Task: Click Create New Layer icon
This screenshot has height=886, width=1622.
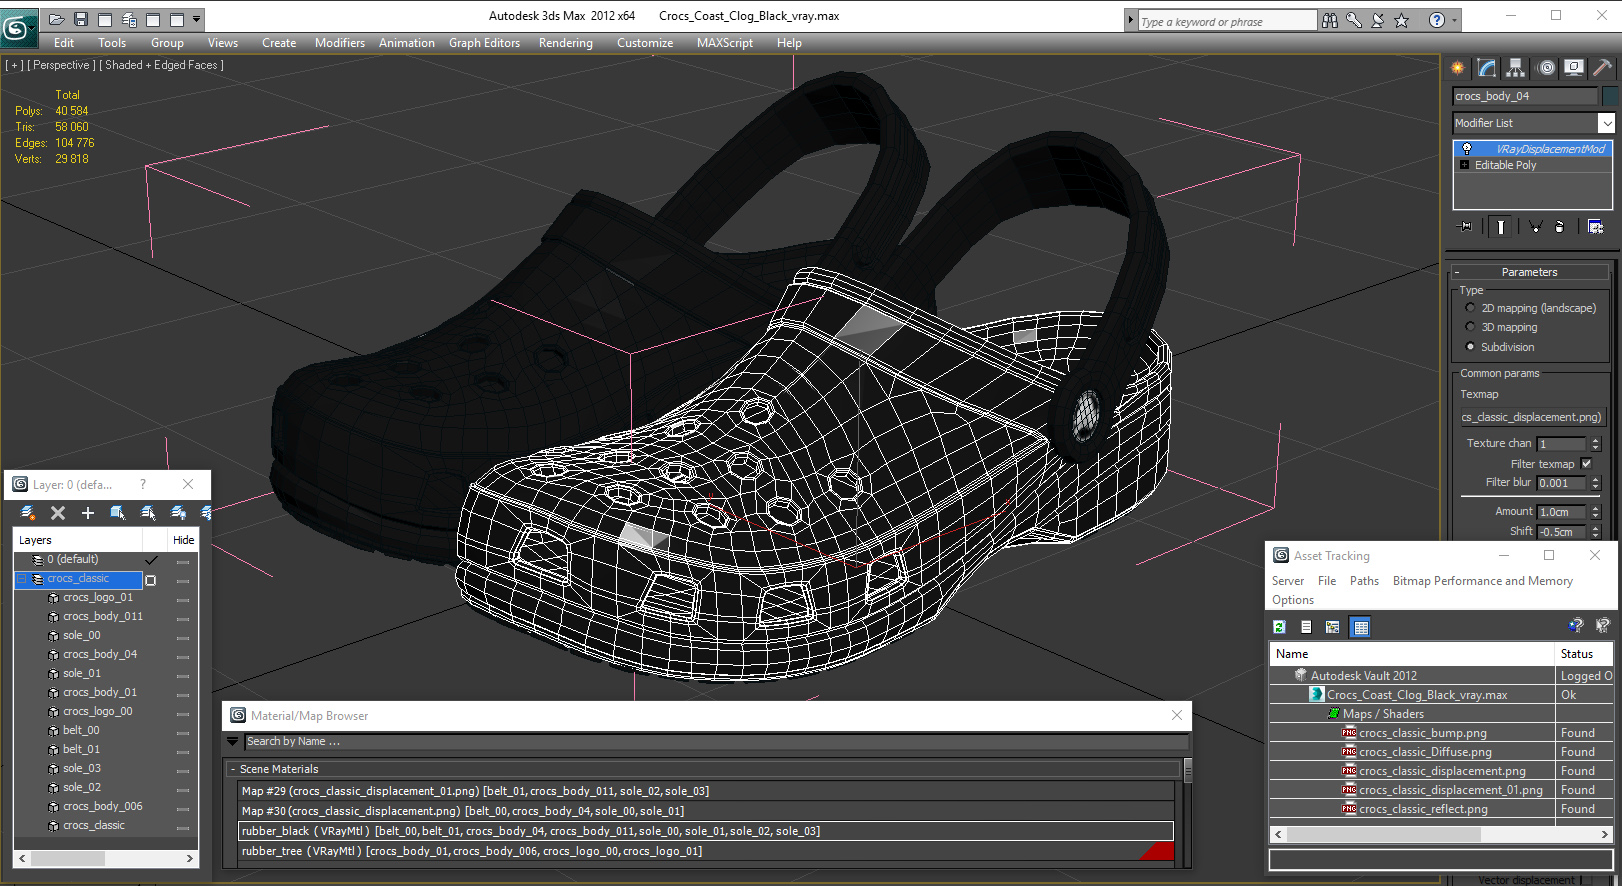Action: [x=28, y=513]
